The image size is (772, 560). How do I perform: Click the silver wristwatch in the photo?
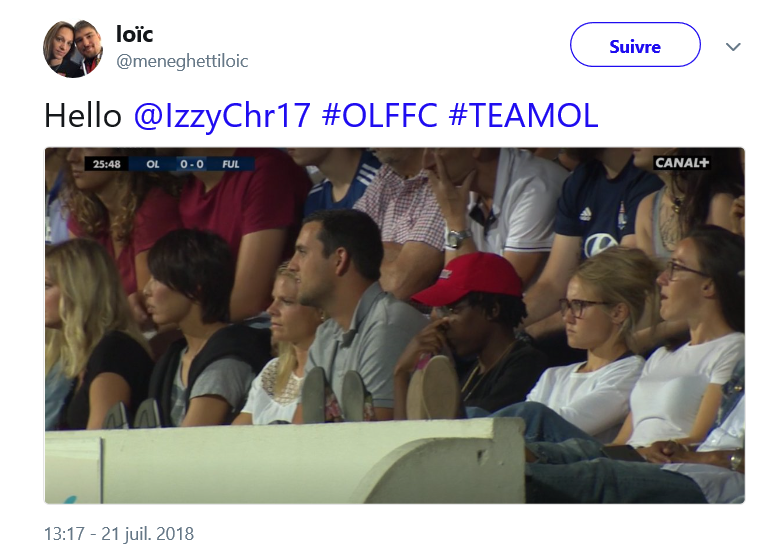tap(457, 238)
